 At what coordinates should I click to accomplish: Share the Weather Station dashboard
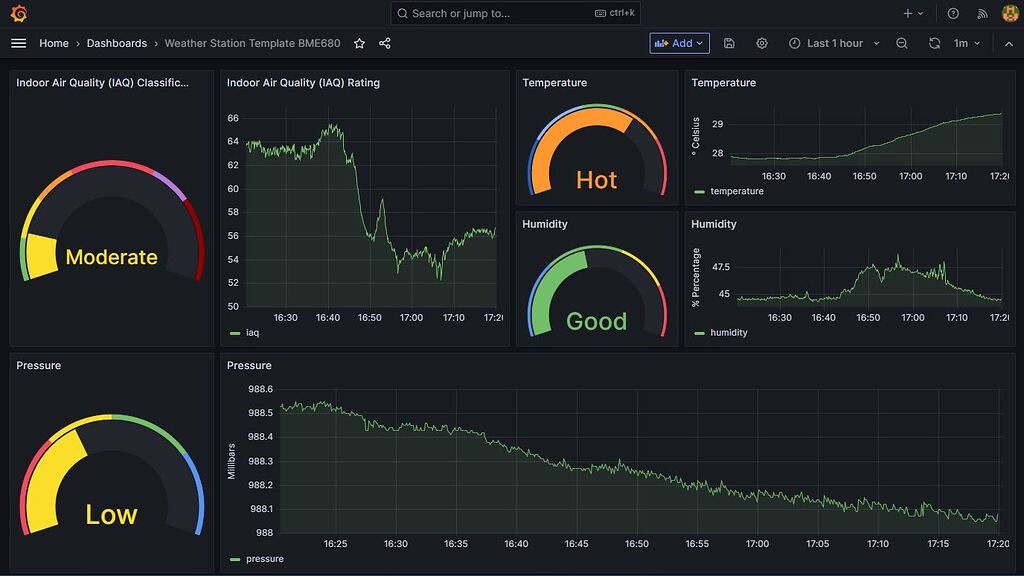(x=385, y=43)
